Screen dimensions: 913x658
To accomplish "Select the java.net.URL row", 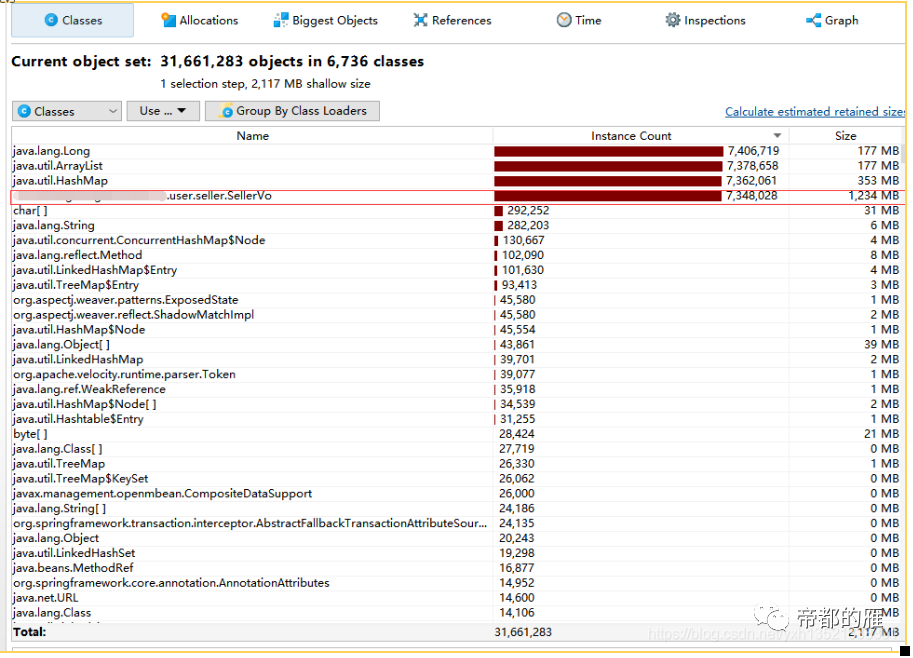I will tap(456, 598).
